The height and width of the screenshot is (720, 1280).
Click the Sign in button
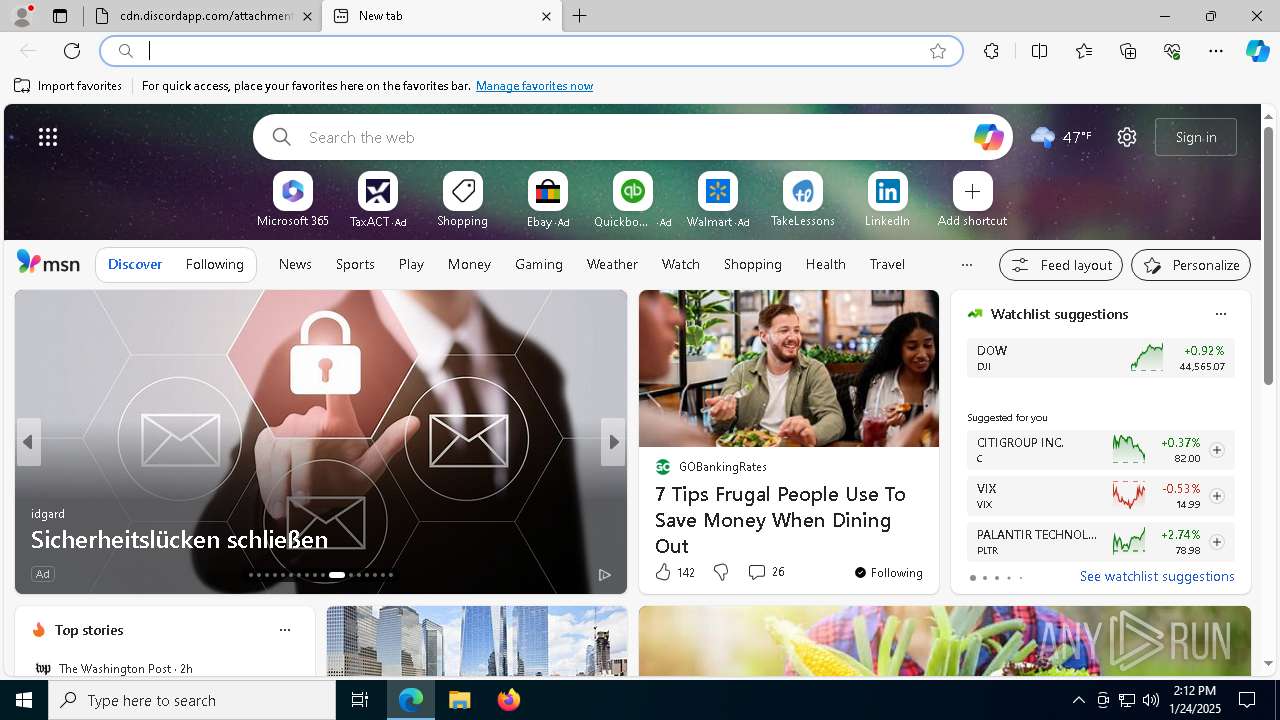[x=1196, y=137]
